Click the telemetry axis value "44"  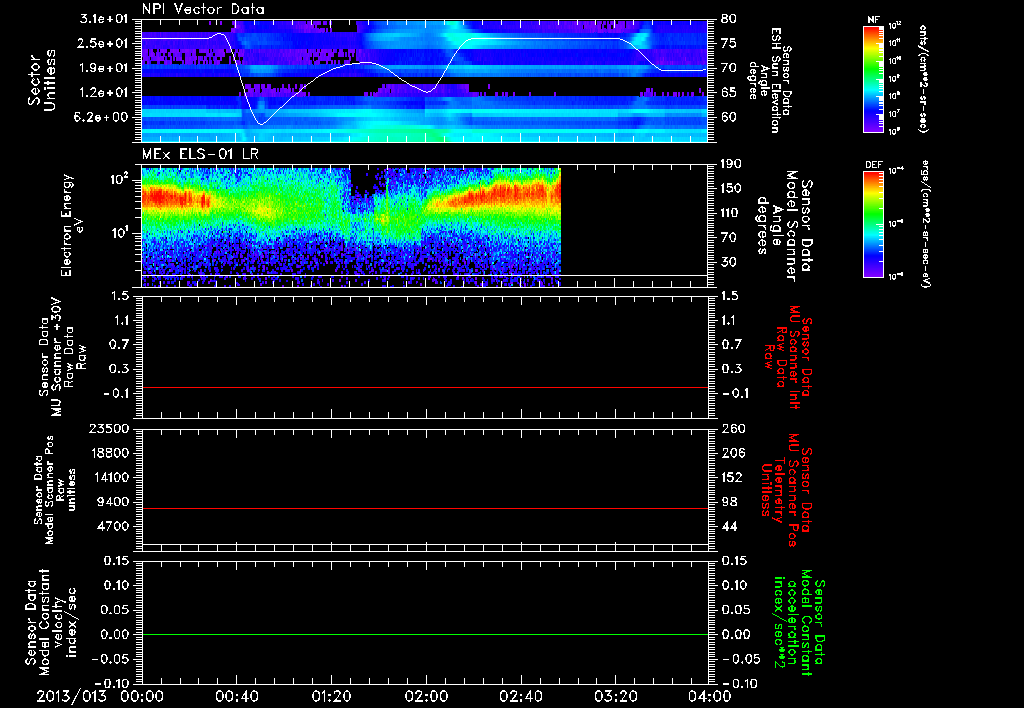(x=728, y=526)
